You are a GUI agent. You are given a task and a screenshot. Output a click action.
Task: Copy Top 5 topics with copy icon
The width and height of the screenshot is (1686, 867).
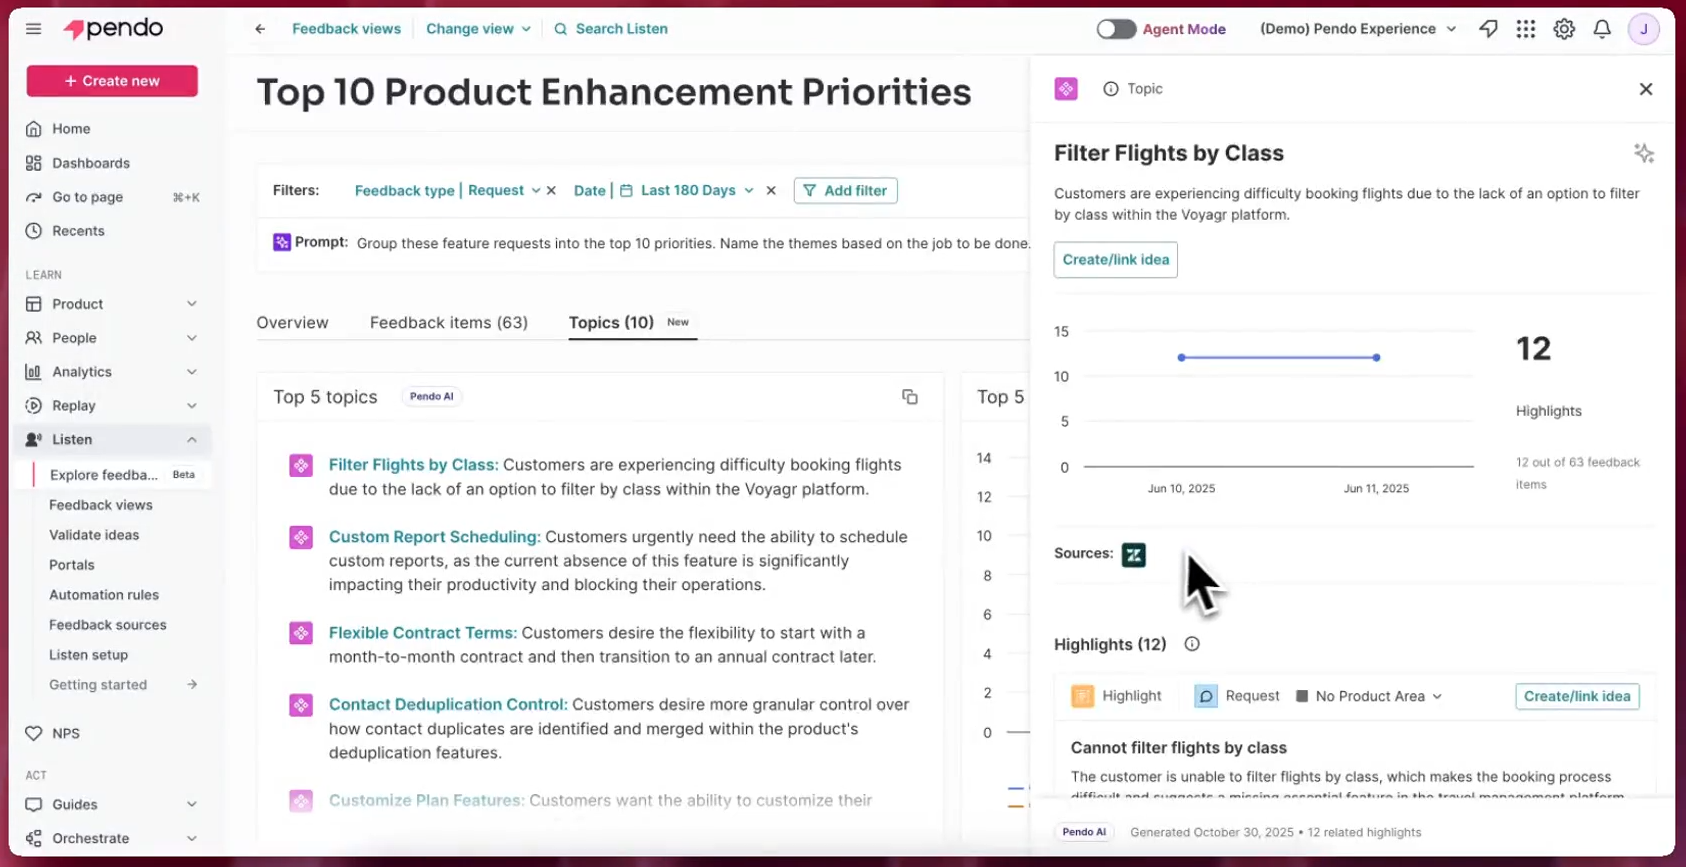[909, 397]
